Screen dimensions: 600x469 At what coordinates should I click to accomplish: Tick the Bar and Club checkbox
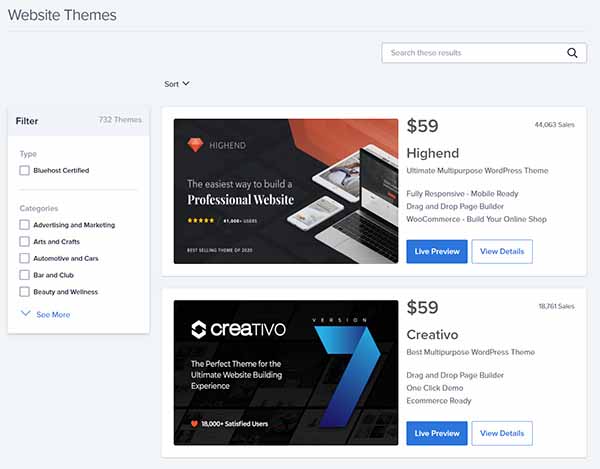25,275
